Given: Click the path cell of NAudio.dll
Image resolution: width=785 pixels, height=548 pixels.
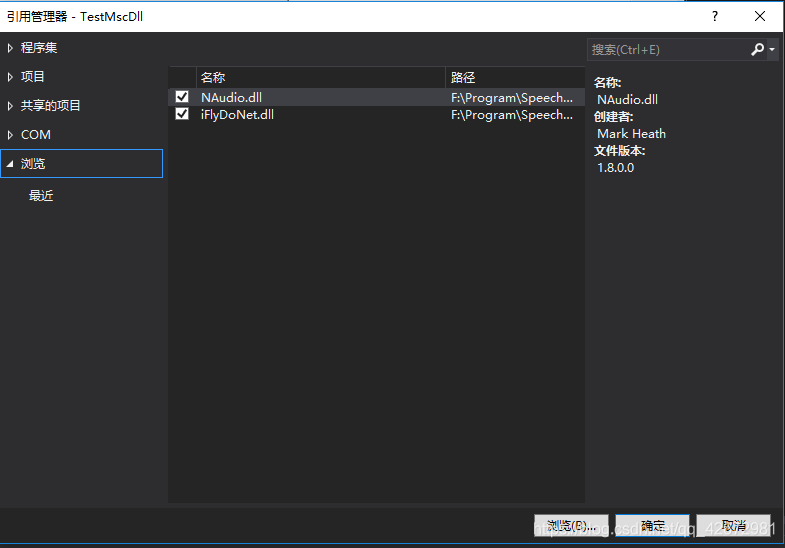Looking at the screenshot, I should 512,98.
